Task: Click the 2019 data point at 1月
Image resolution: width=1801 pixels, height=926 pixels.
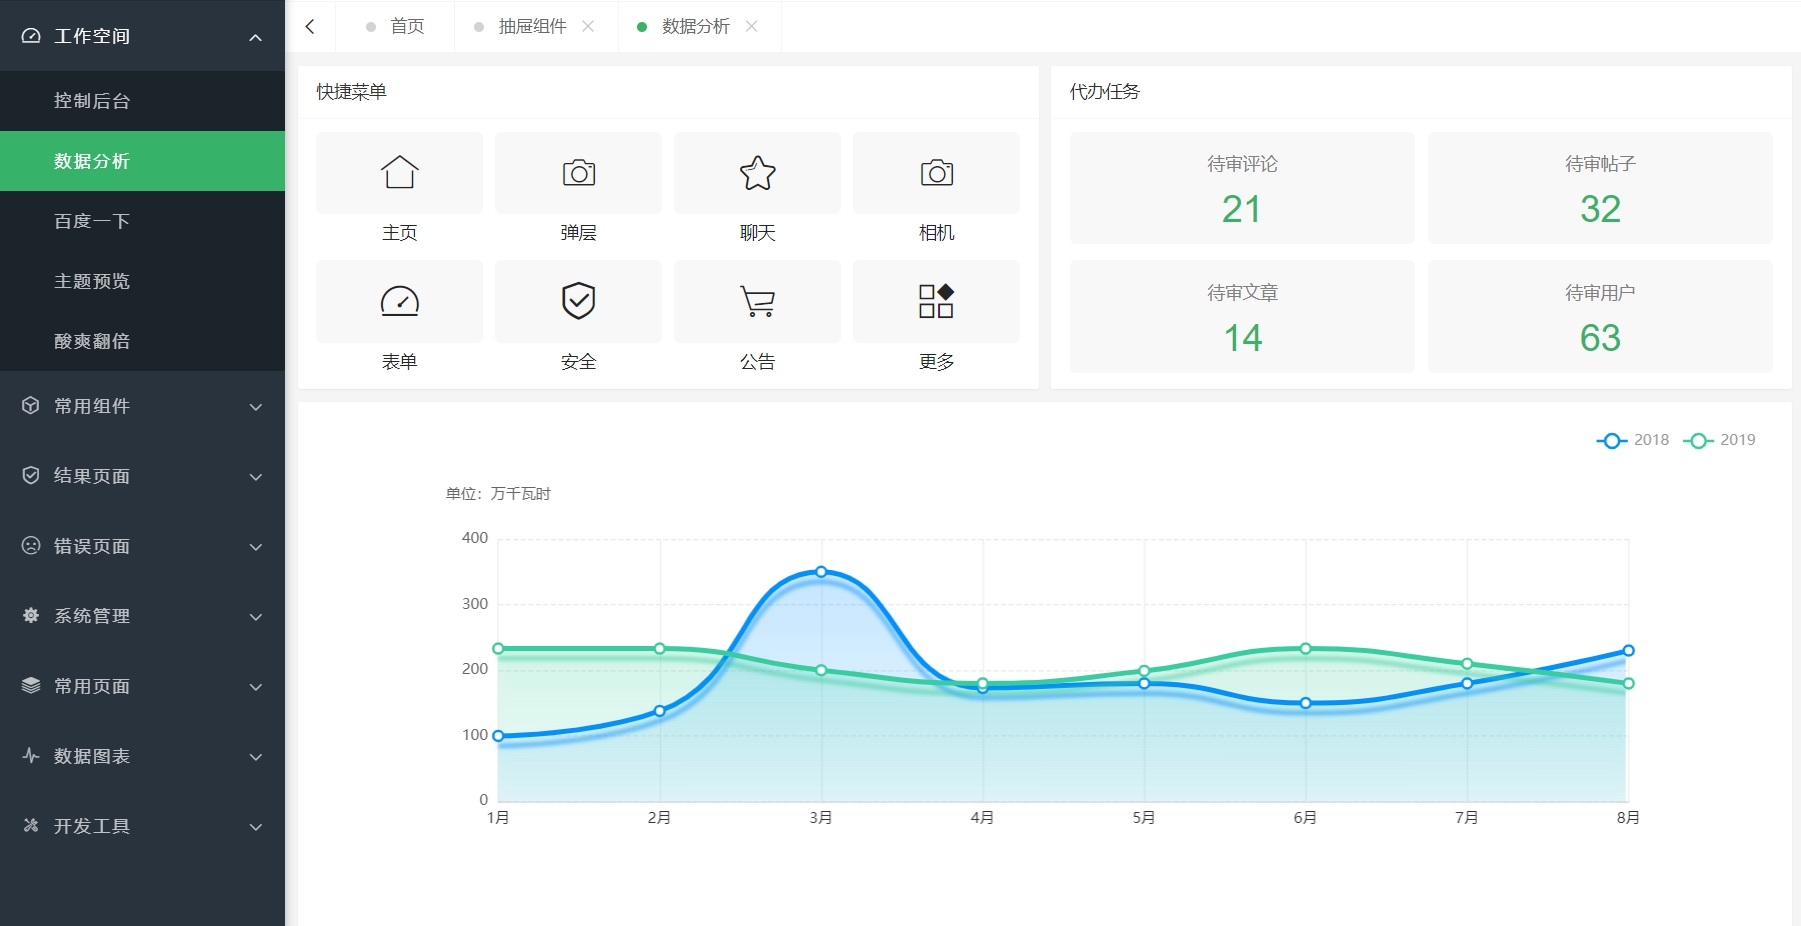Action: coord(498,649)
